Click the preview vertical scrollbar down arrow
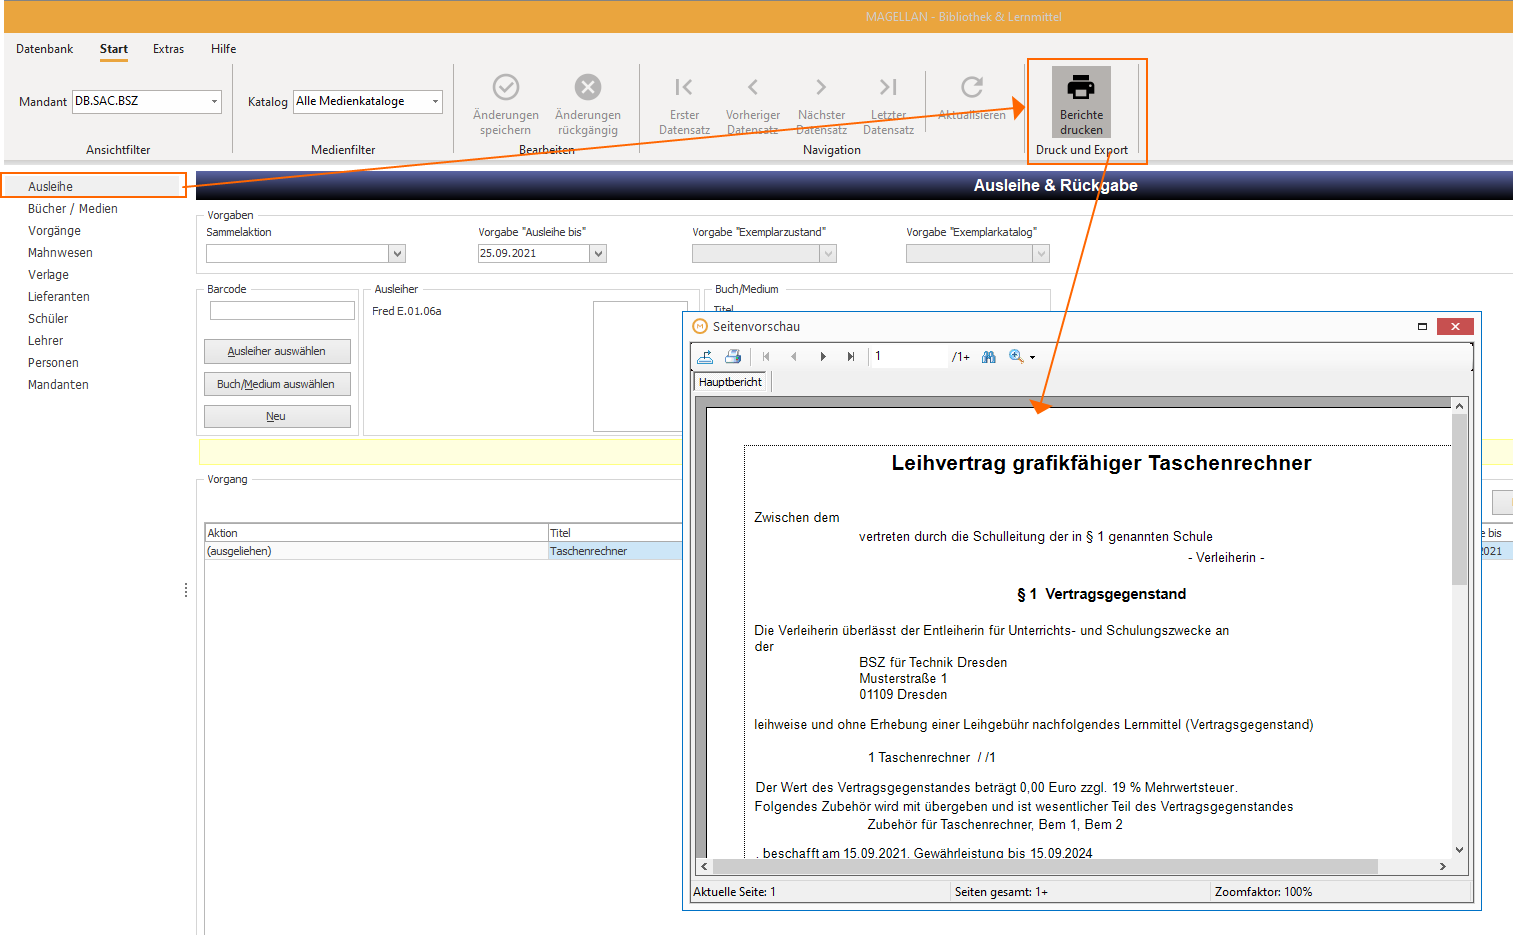Image resolution: width=1513 pixels, height=935 pixels. click(x=1460, y=850)
